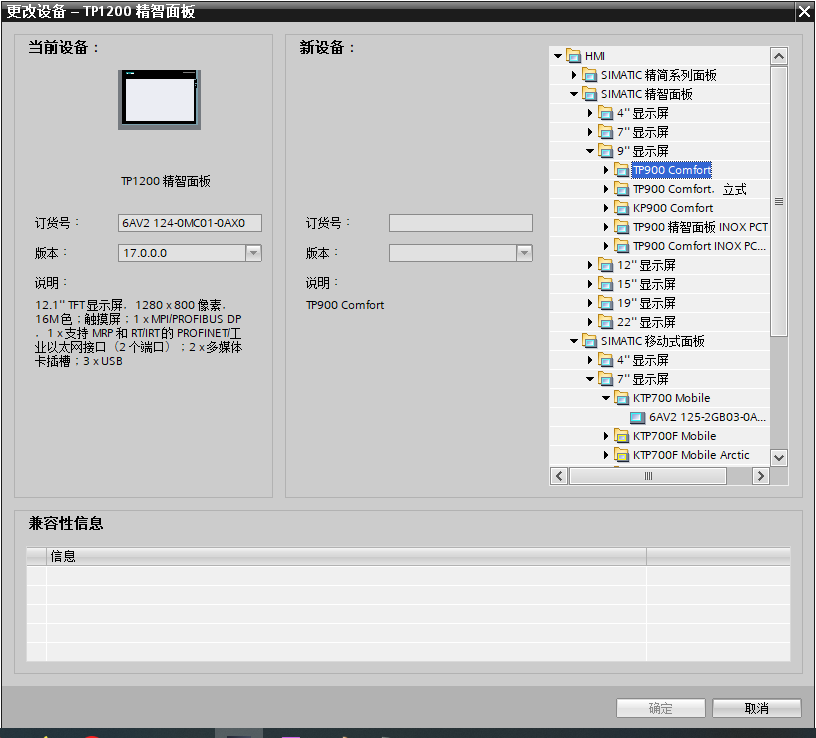Image resolution: width=816 pixels, height=738 pixels.
Task: Expand TP900 精智面板 INOX PCT node
Action: pos(606,227)
